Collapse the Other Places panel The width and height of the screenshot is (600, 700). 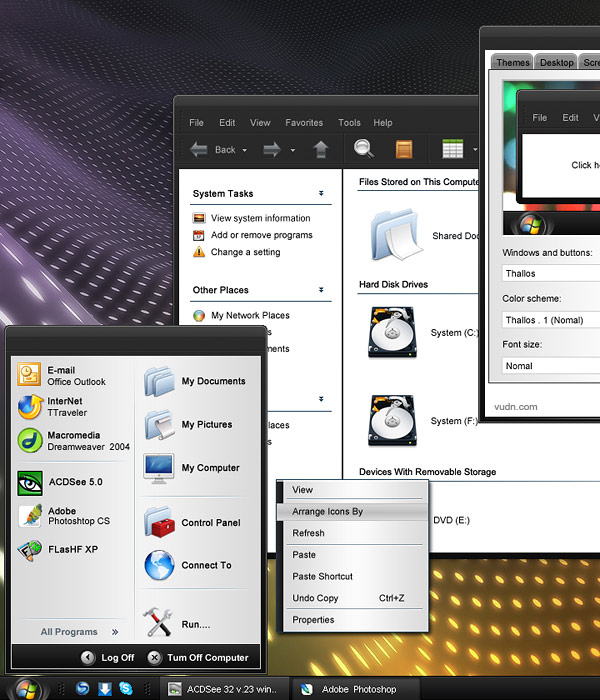coord(321,290)
